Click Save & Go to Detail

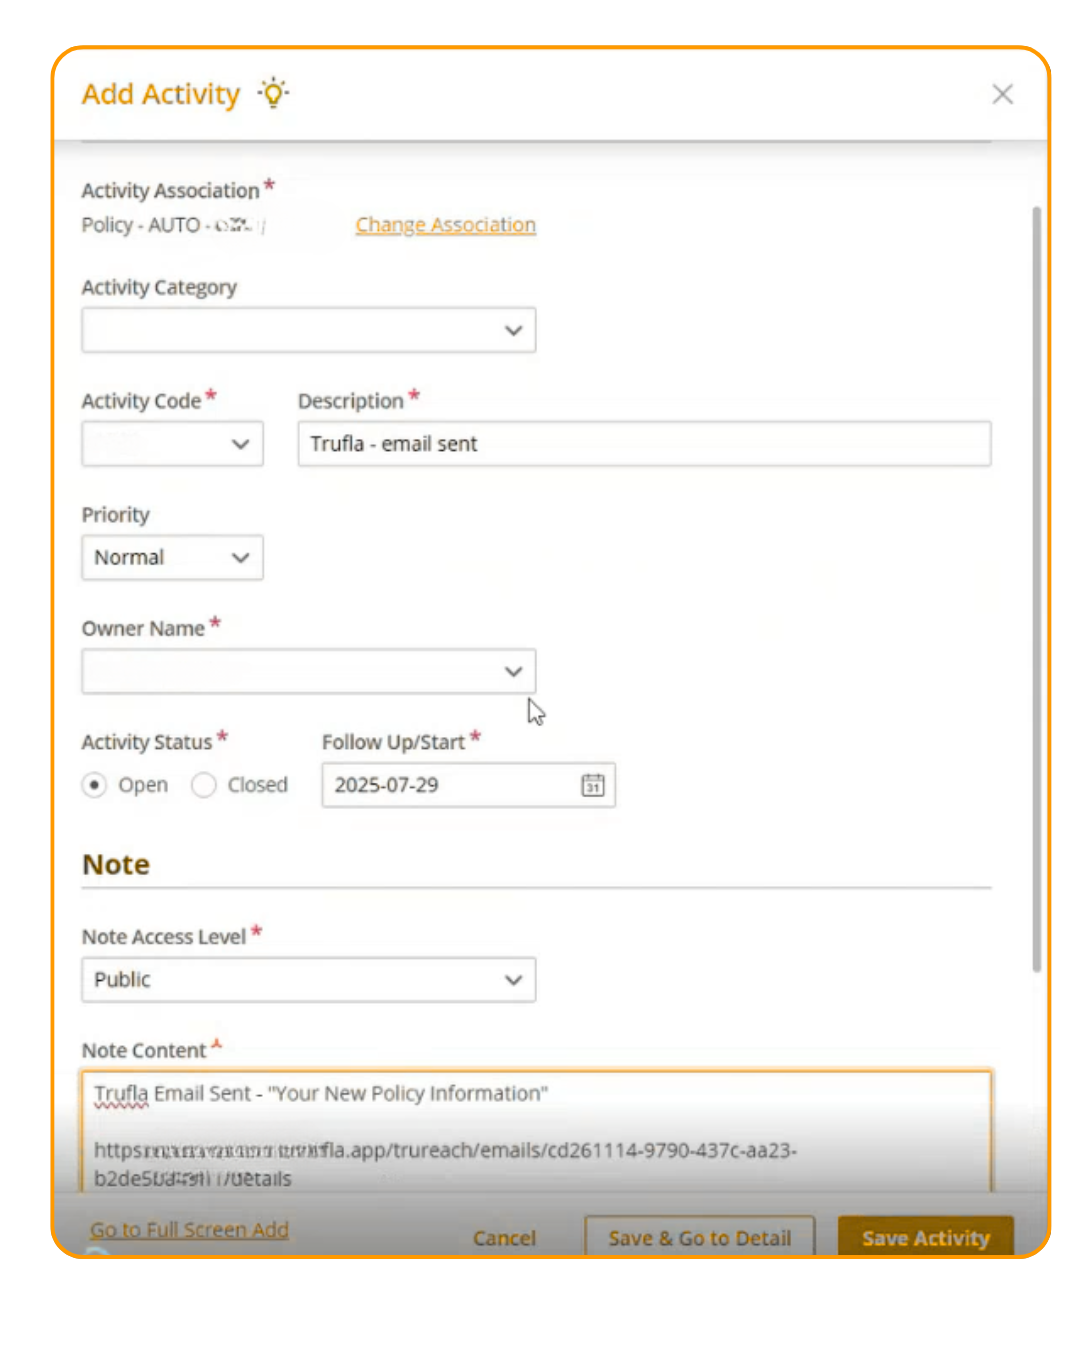pyautogui.click(x=699, y=1238)
